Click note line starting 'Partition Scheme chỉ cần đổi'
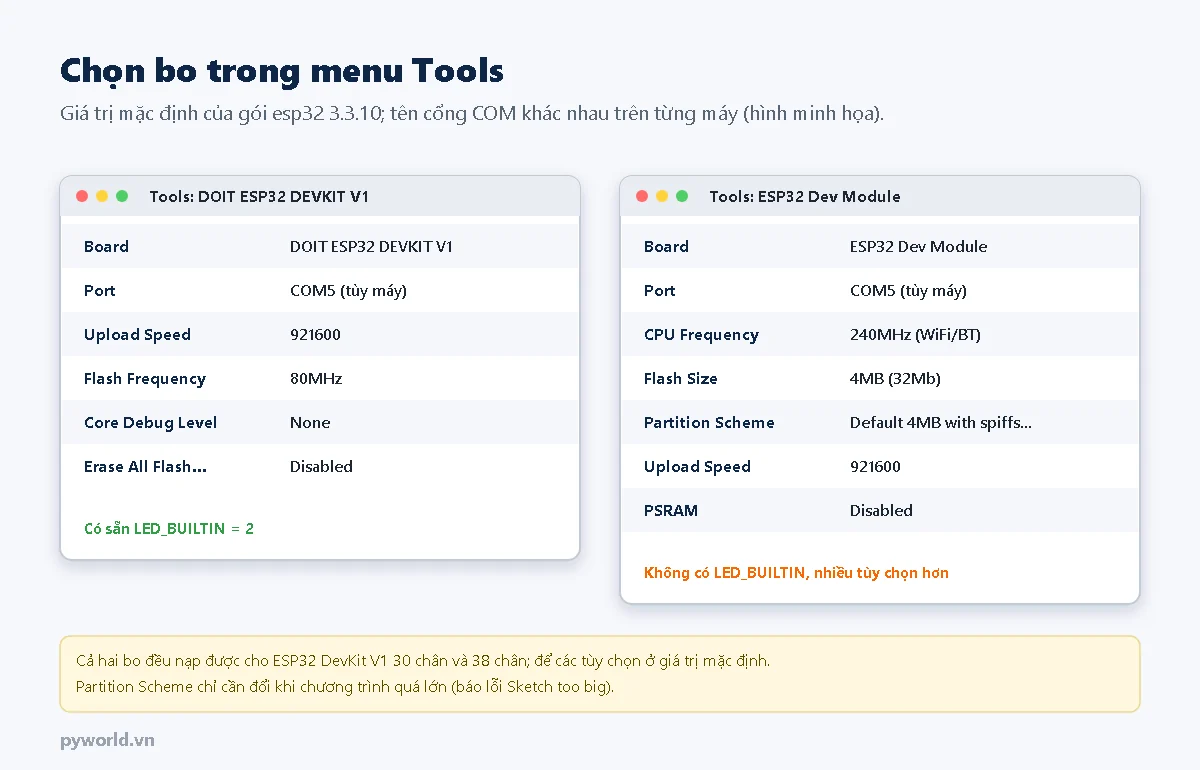1200x770 pixels. 345,687
